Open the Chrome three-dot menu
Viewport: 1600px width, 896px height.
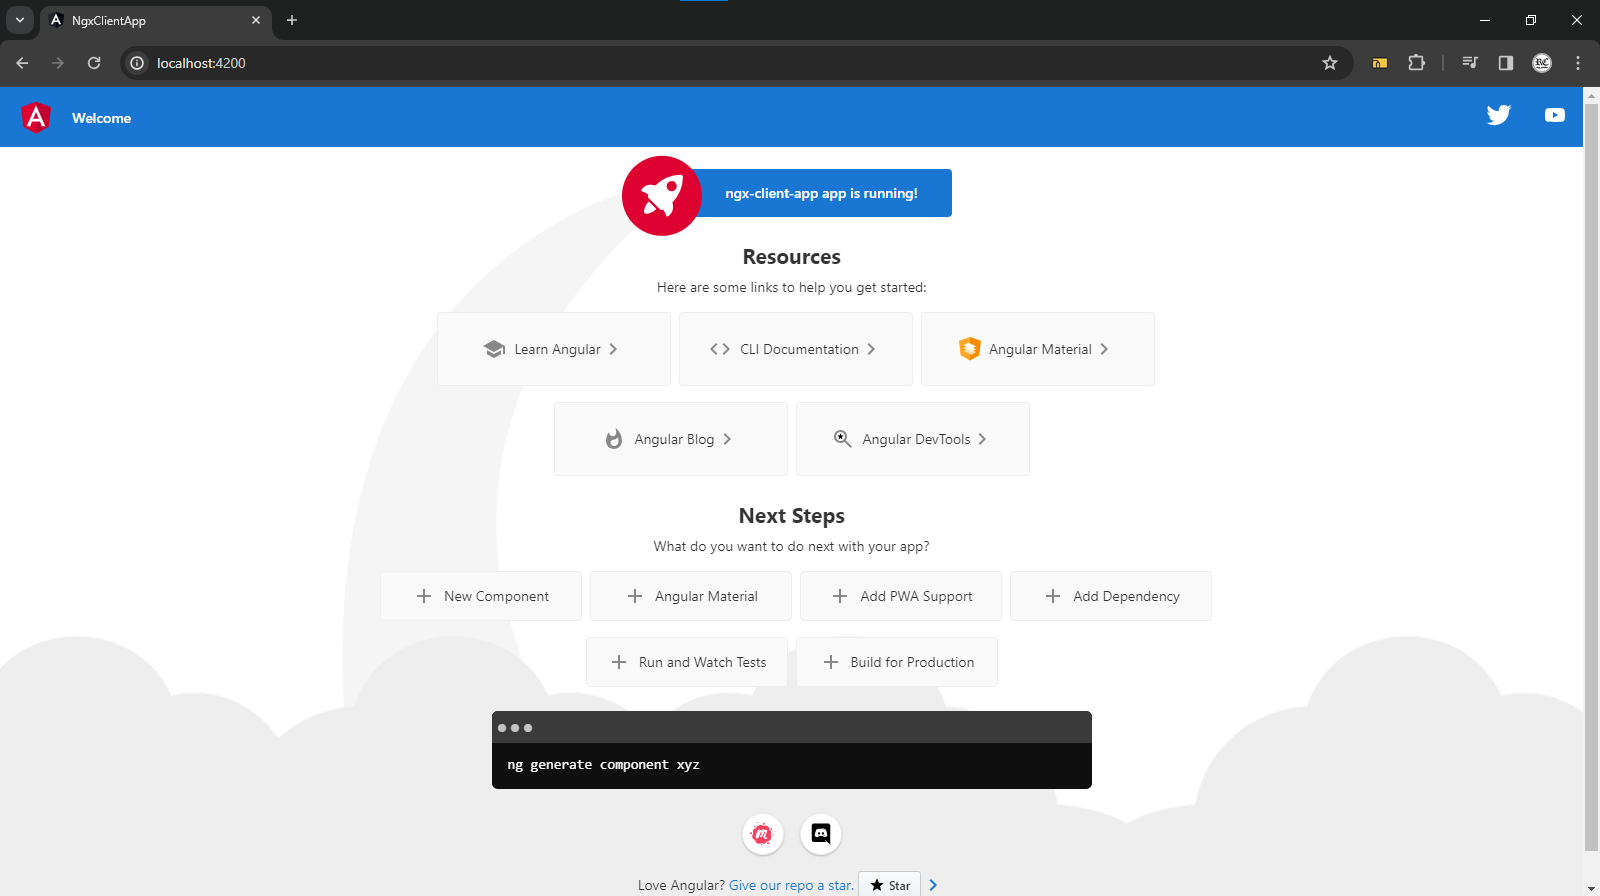point(1578,63)
